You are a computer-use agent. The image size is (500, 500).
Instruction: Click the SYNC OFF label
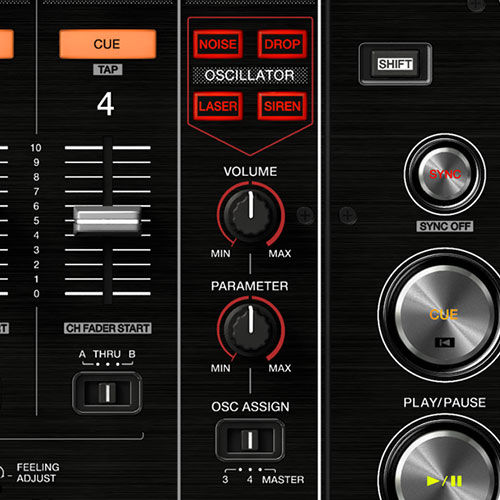(445, 226)
